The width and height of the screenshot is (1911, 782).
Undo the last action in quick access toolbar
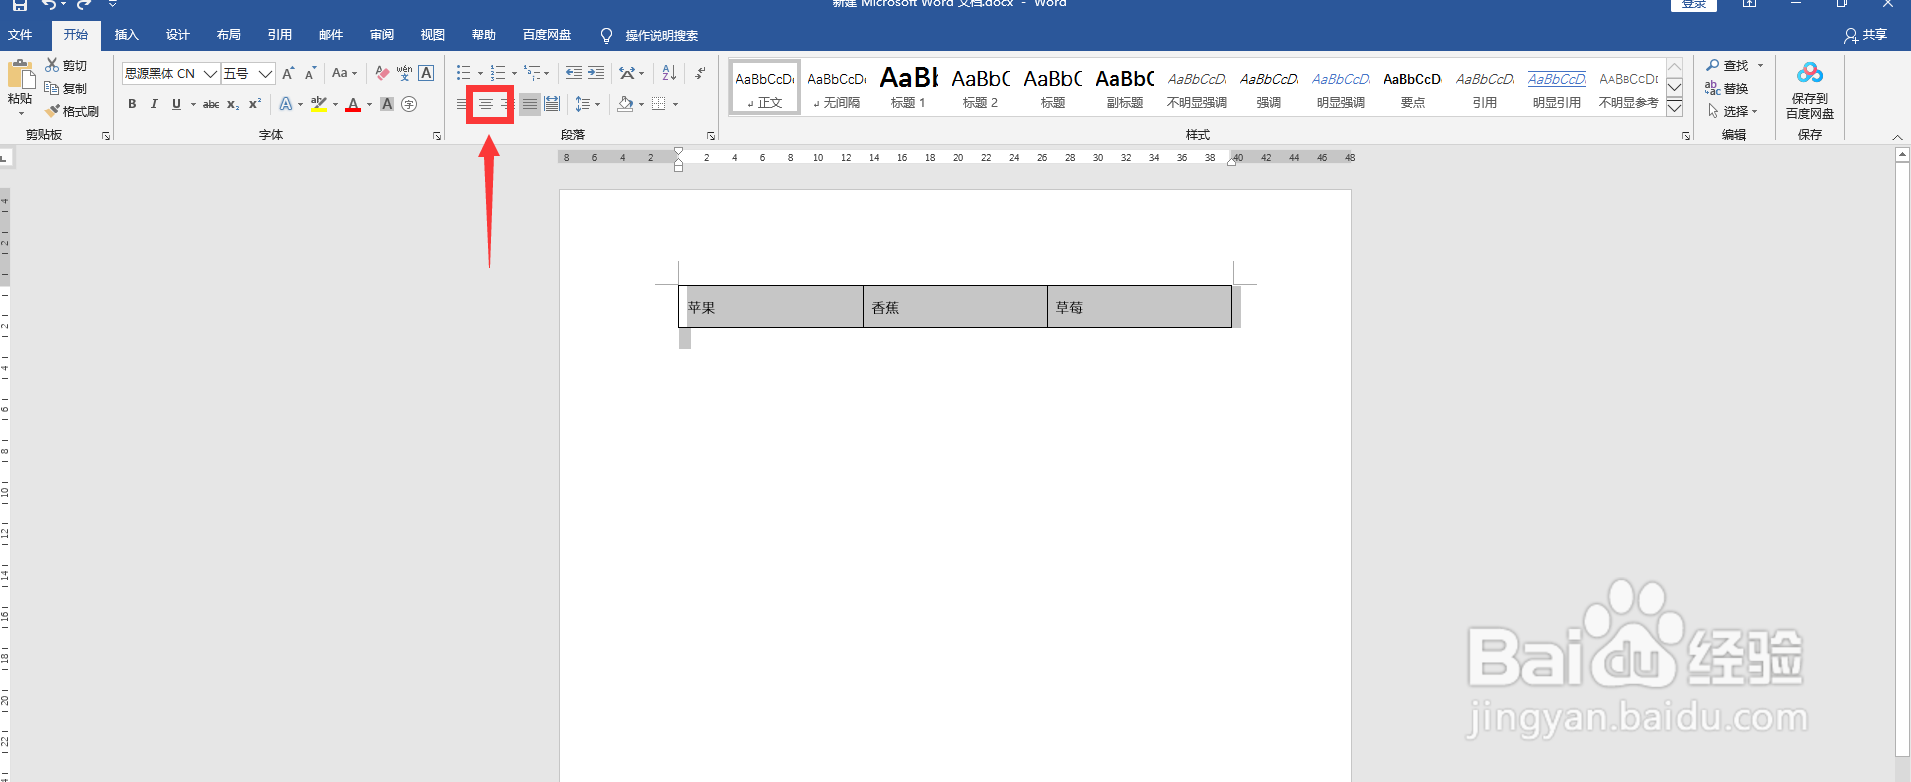coord(48,5)
